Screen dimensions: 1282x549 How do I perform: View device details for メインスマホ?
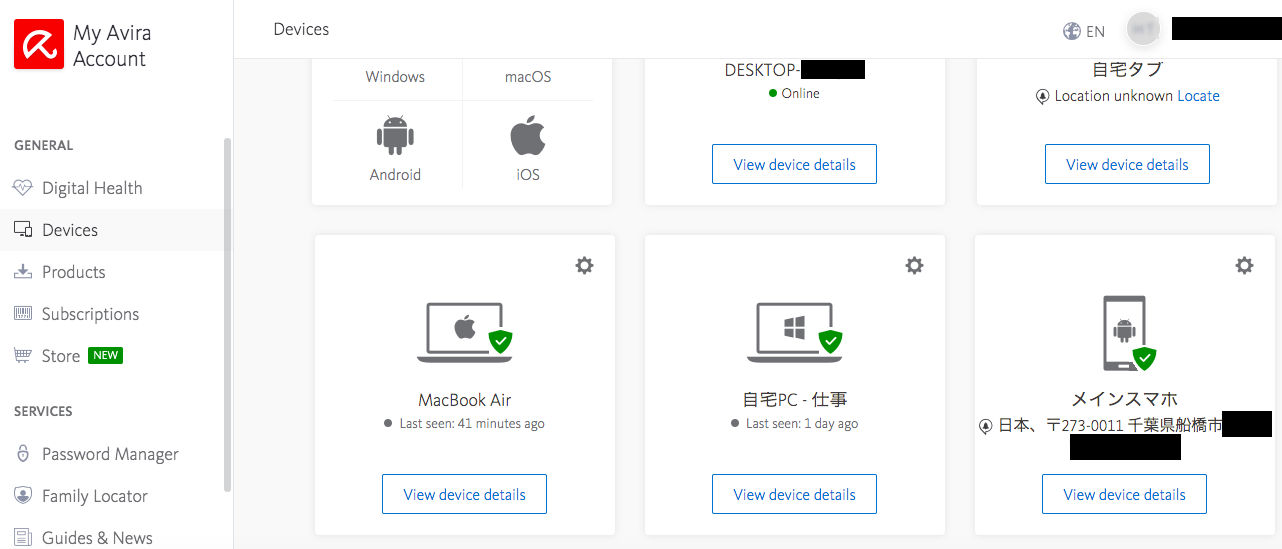tap(1124, 494)
